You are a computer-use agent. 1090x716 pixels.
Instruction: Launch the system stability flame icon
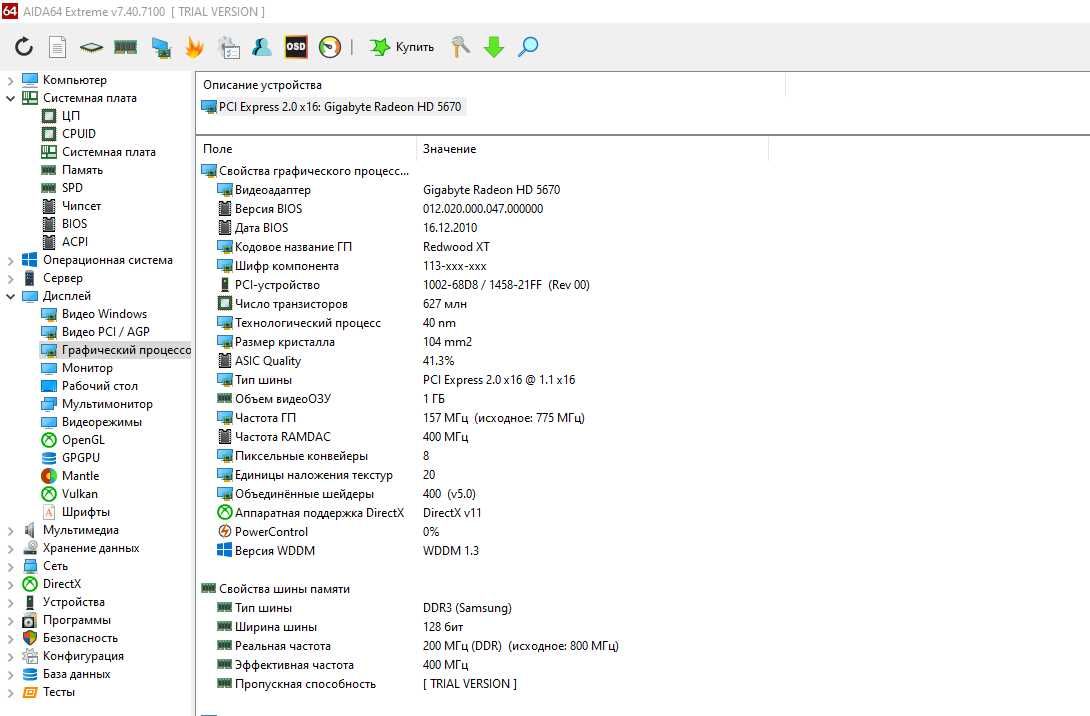point(195,47)
